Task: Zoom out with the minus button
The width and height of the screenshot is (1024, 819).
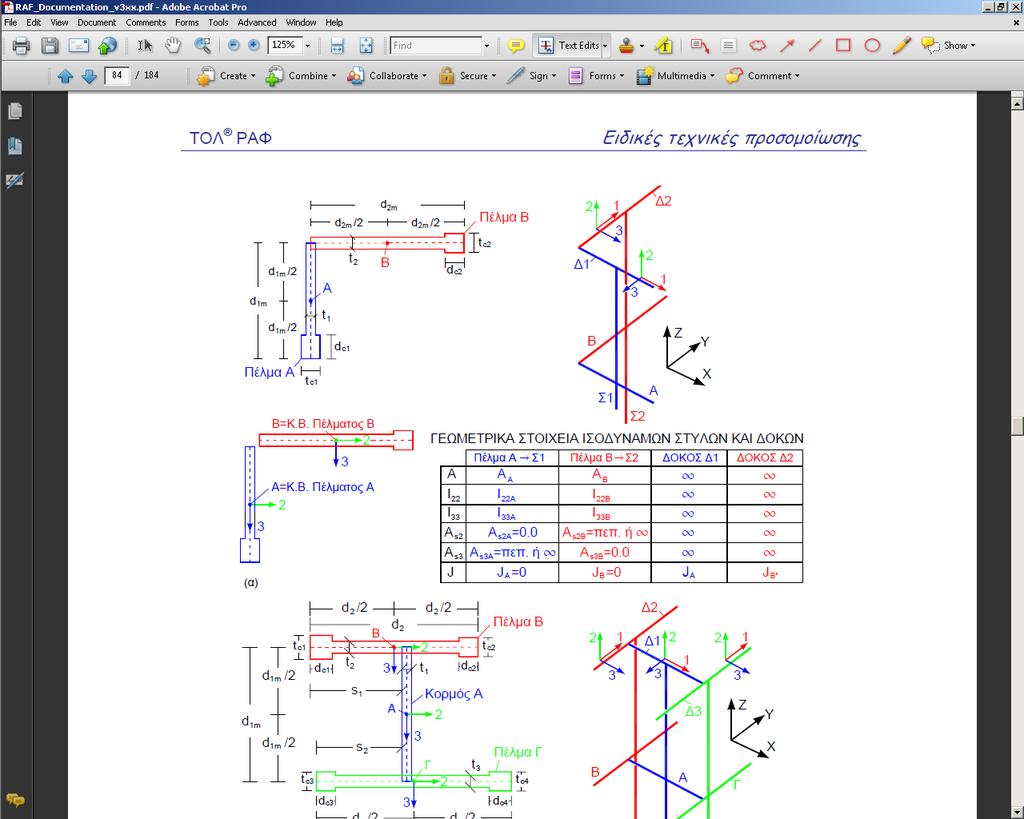Action: [234, 46]
